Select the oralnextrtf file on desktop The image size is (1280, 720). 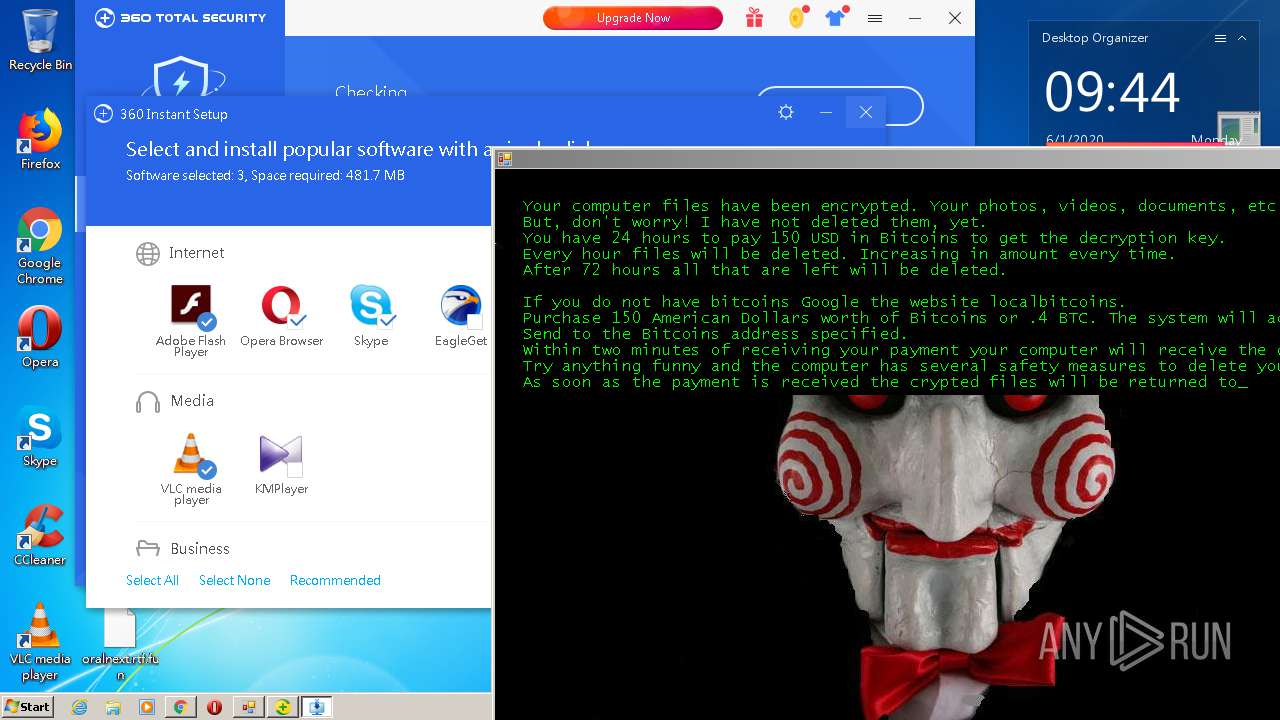[x=120, y=642]
